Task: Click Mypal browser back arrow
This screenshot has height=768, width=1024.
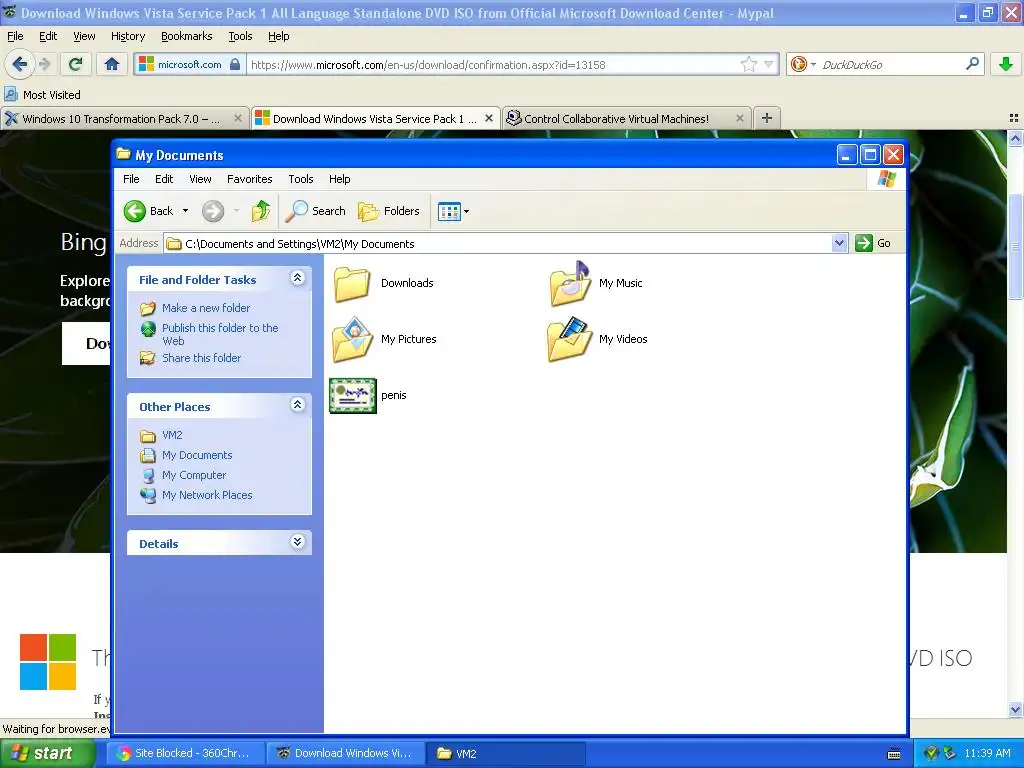Action: tap(20, 64)
